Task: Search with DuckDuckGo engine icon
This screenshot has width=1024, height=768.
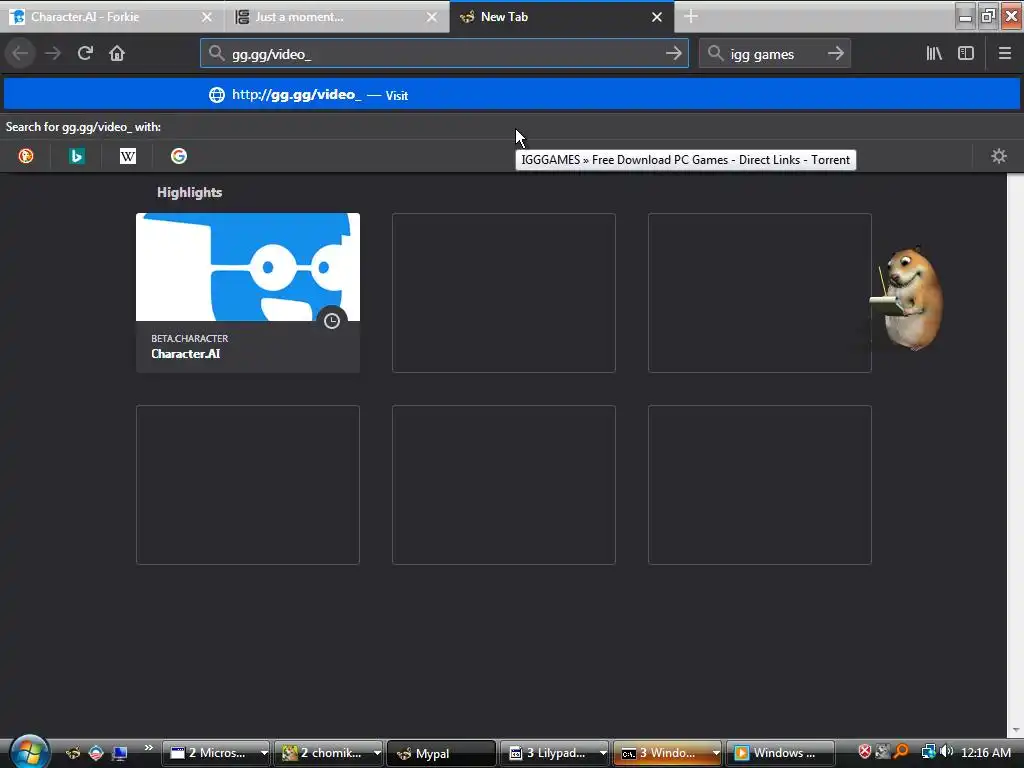Action: 26,156
